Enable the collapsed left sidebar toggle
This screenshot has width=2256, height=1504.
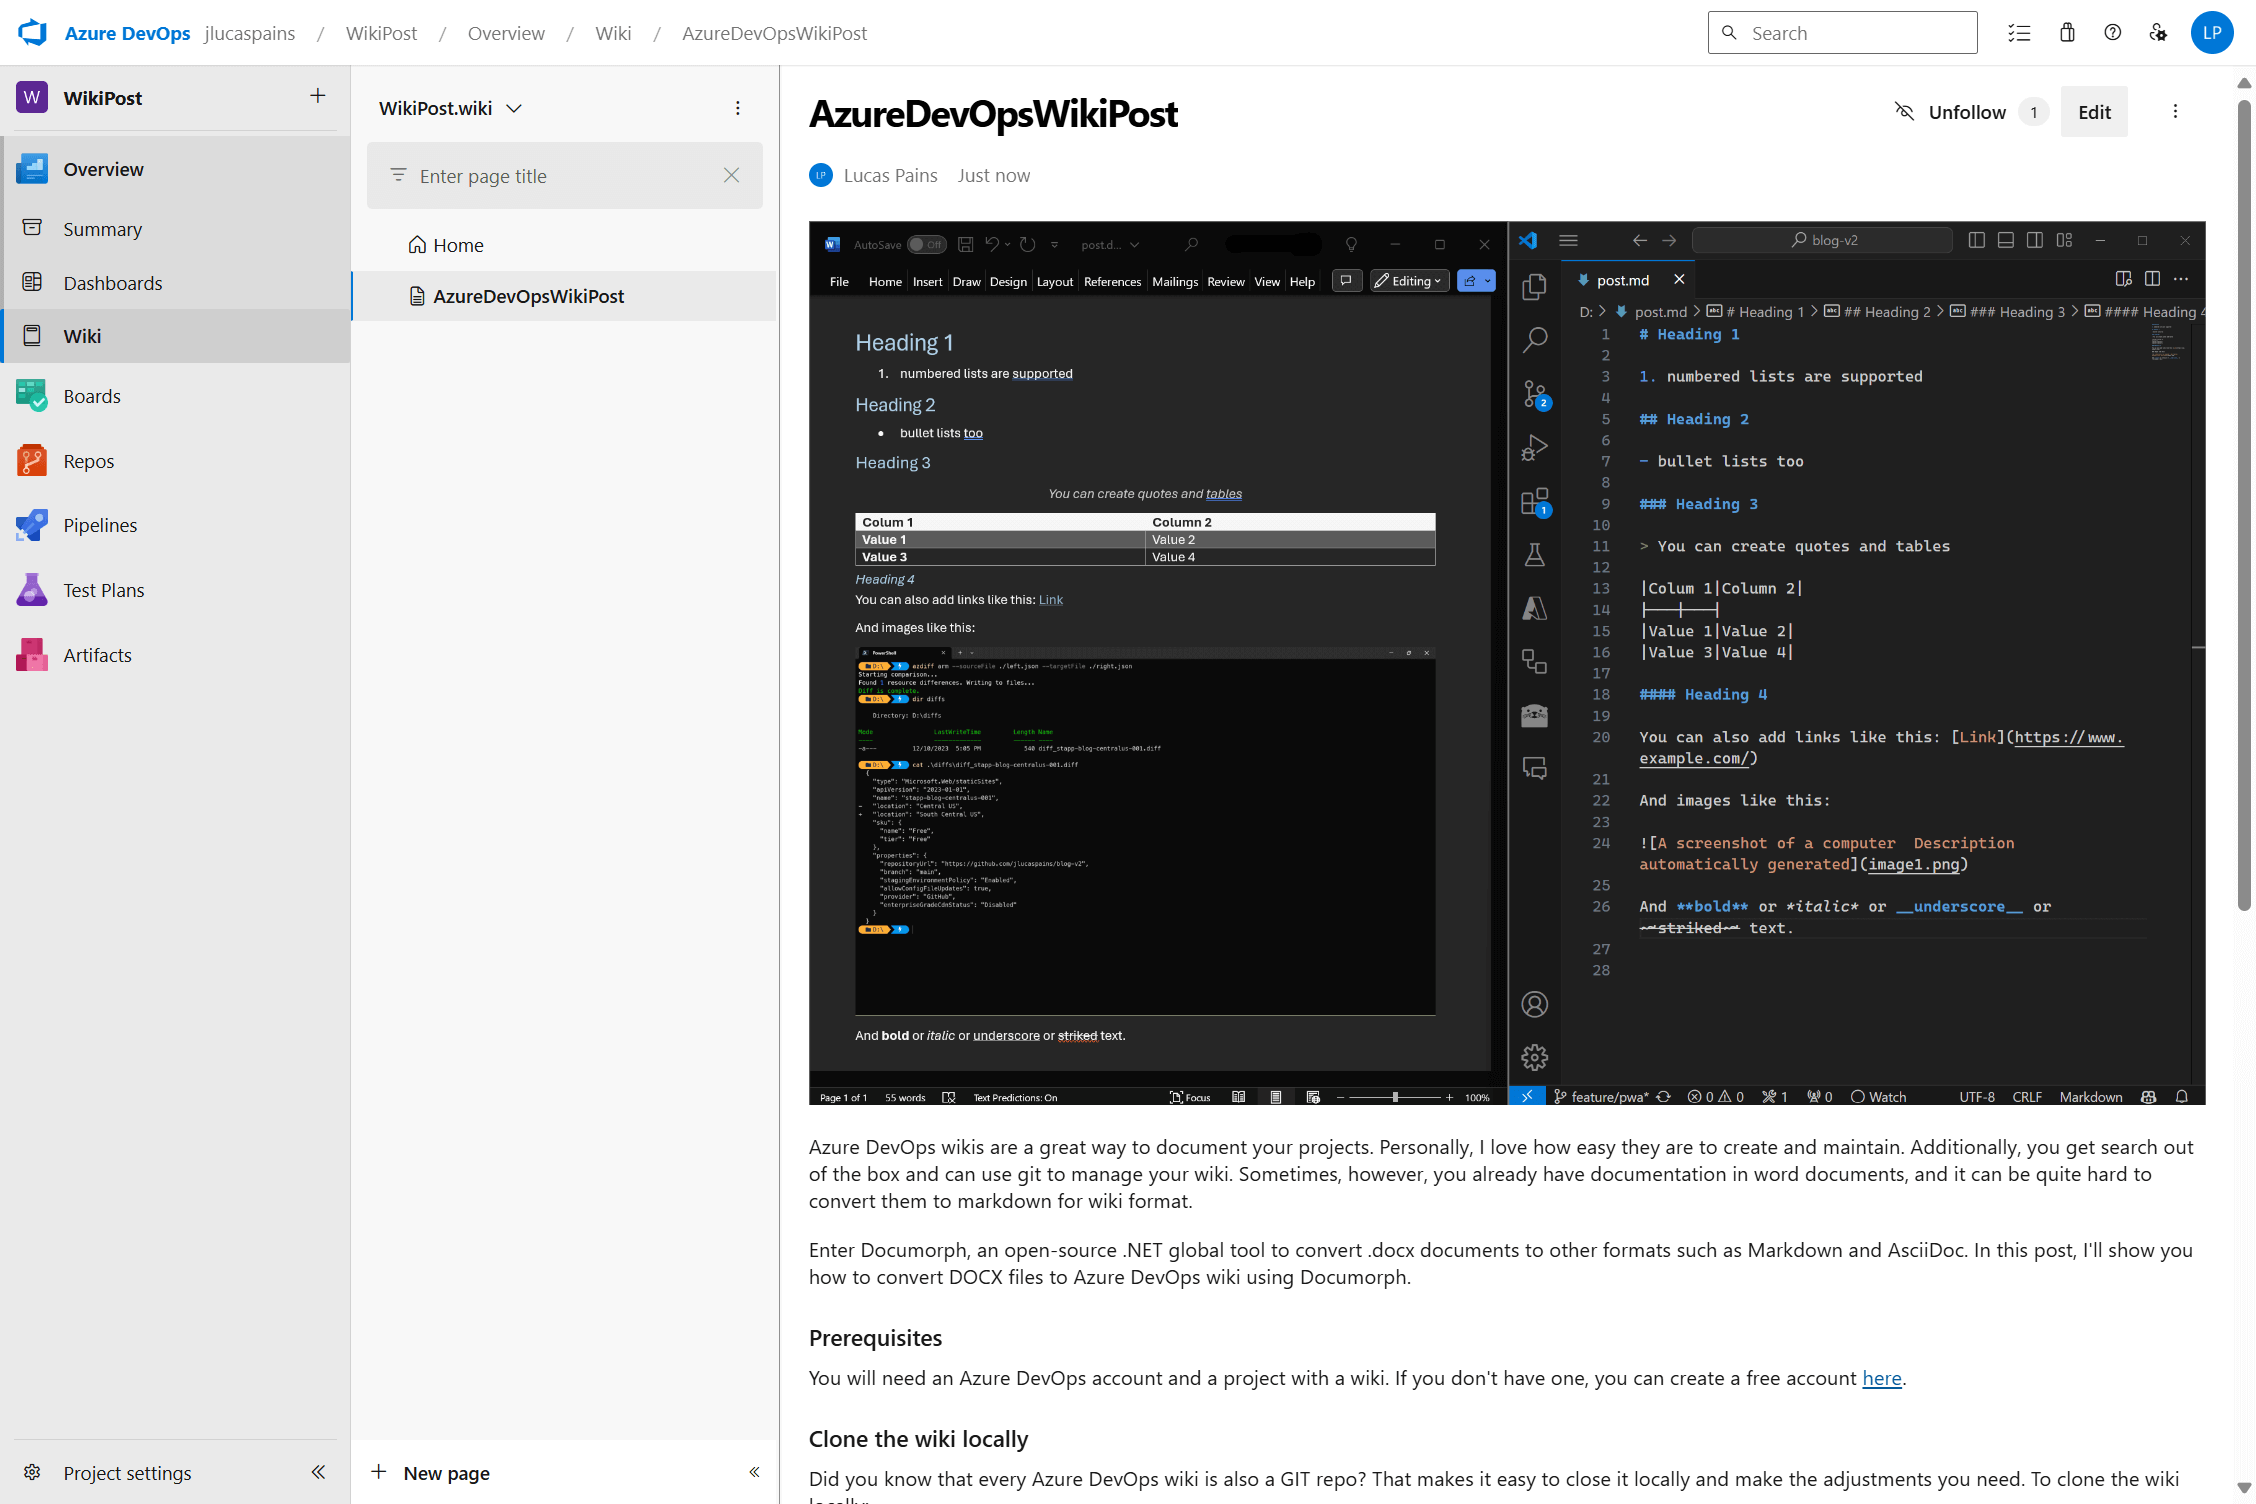click(x=317, y=1472)
